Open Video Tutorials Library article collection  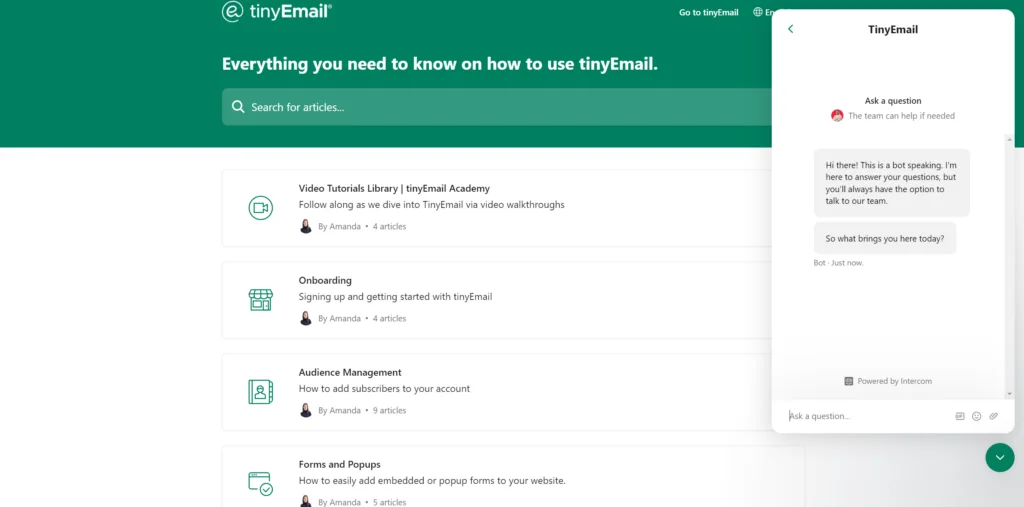tap(394, 188)
